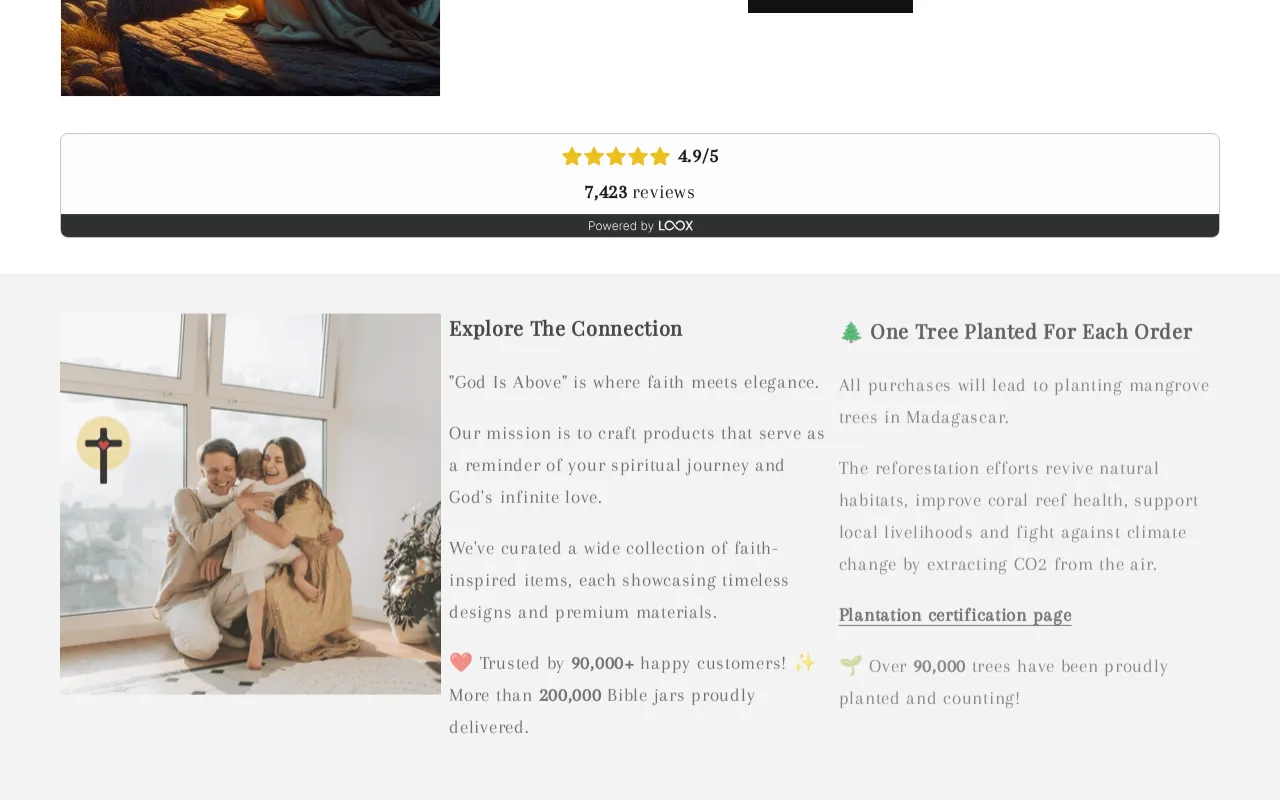Click the evergreen tree emoji icon
Viewport: 1280px width, 800px height.
[x=851, y=332]
